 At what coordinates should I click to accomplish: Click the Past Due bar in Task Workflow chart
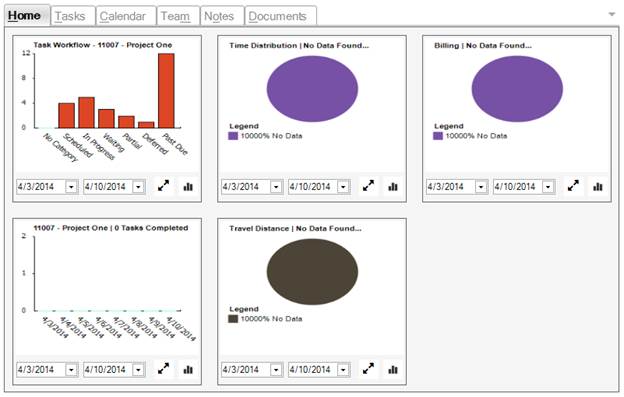click(166, 91)
